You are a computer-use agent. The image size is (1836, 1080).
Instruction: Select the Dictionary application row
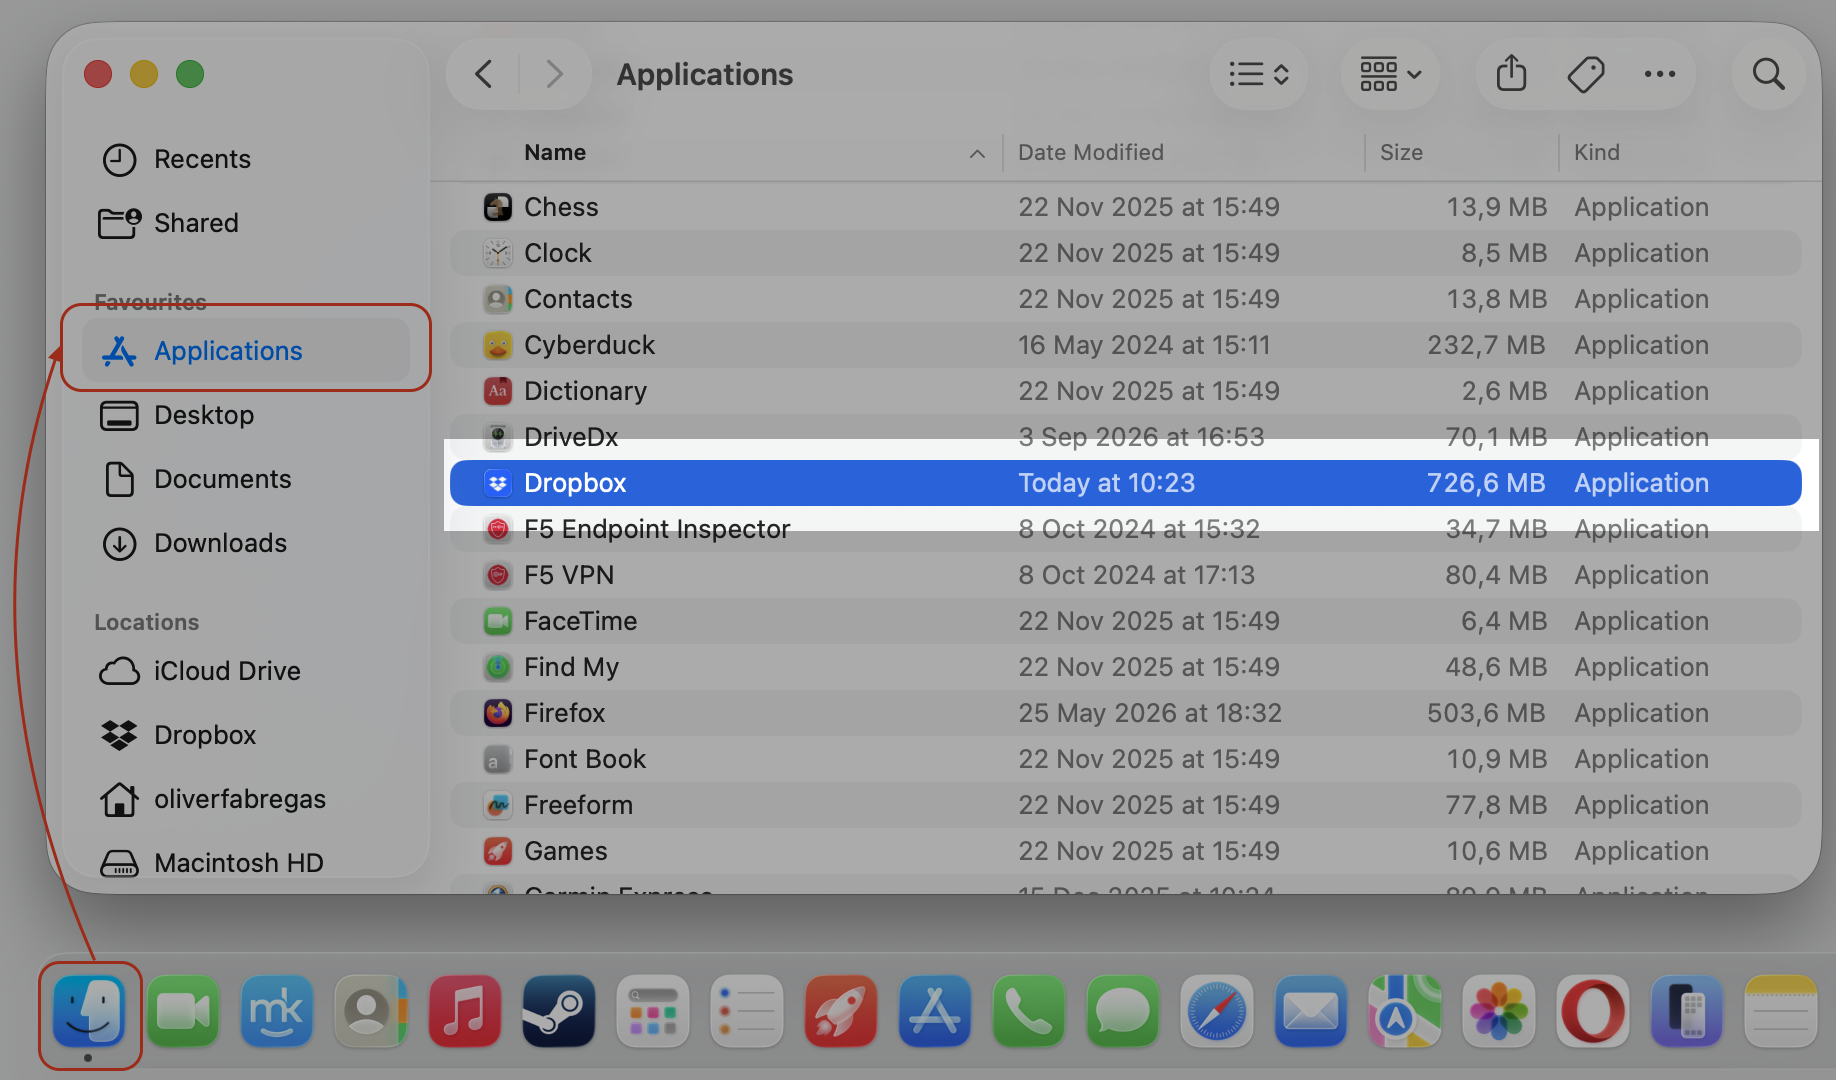(1125, 391)
